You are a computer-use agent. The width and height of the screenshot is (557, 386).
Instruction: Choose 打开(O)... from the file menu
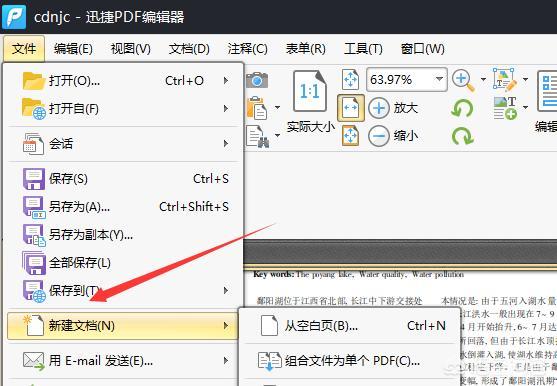(x=123, y=81)
